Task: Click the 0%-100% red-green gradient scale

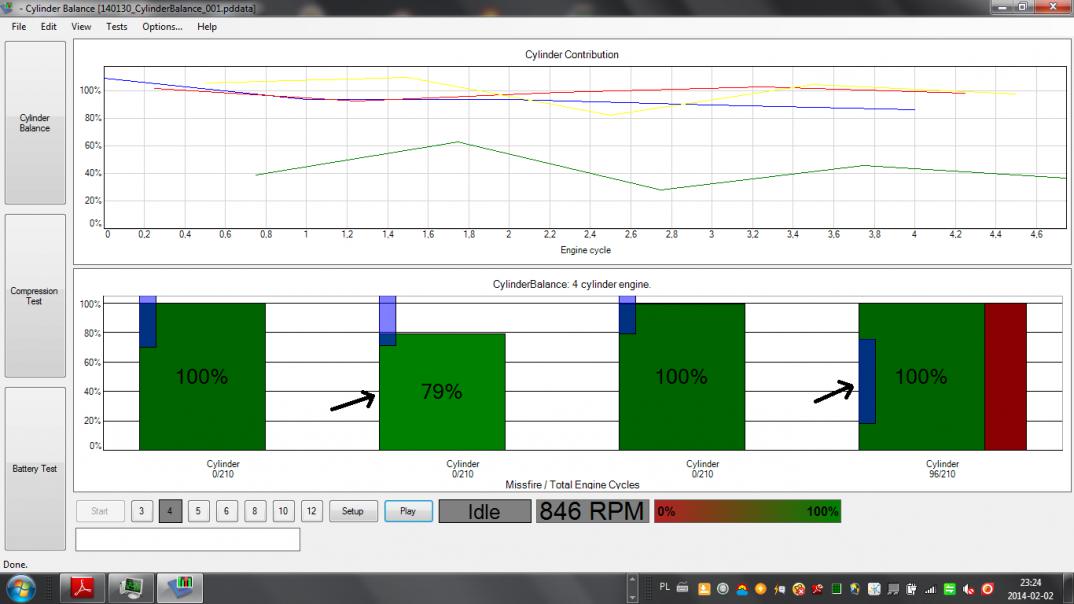Action: pos(747,511)
